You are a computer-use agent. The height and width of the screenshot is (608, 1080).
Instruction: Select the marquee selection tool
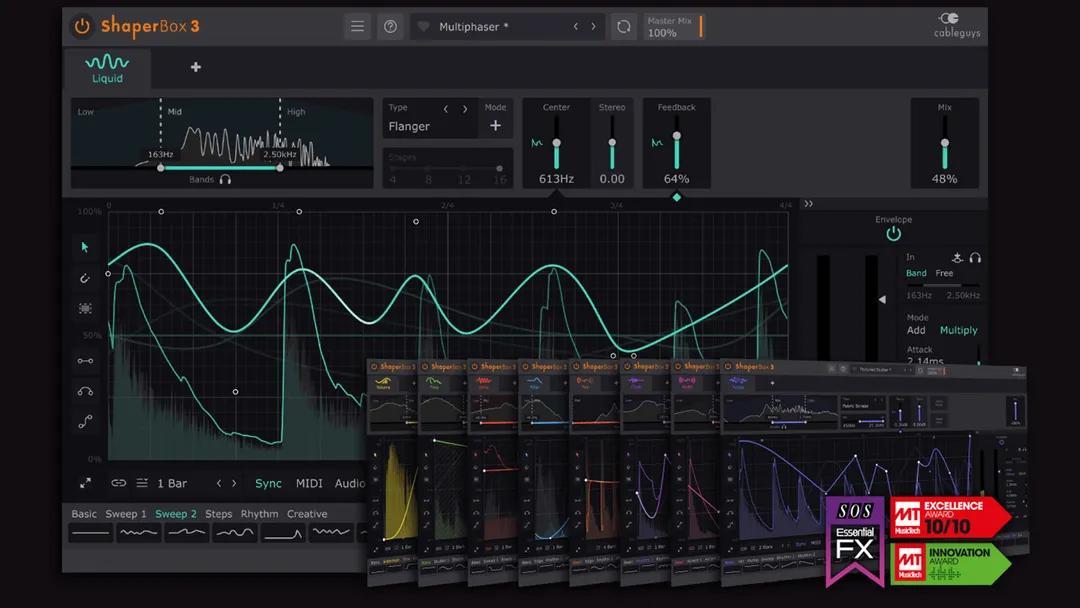(x=85, y=308)
